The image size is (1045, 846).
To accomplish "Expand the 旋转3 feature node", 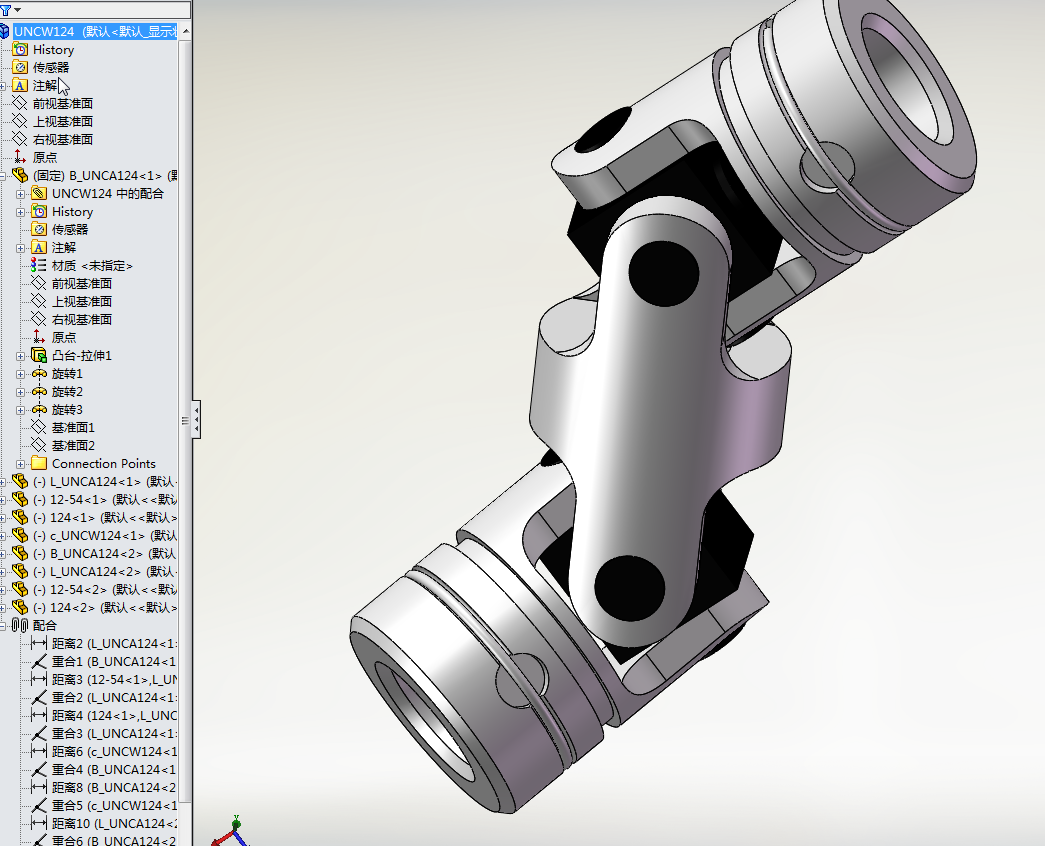I will [21, 410].
